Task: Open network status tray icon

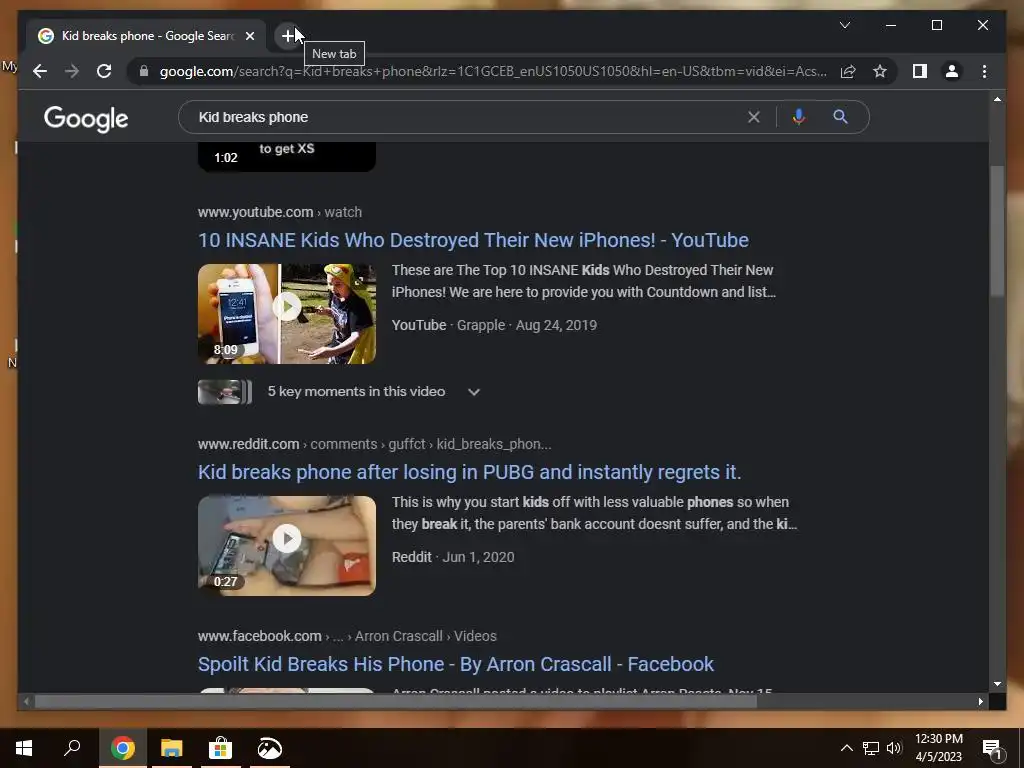Action: coord(871,748)
